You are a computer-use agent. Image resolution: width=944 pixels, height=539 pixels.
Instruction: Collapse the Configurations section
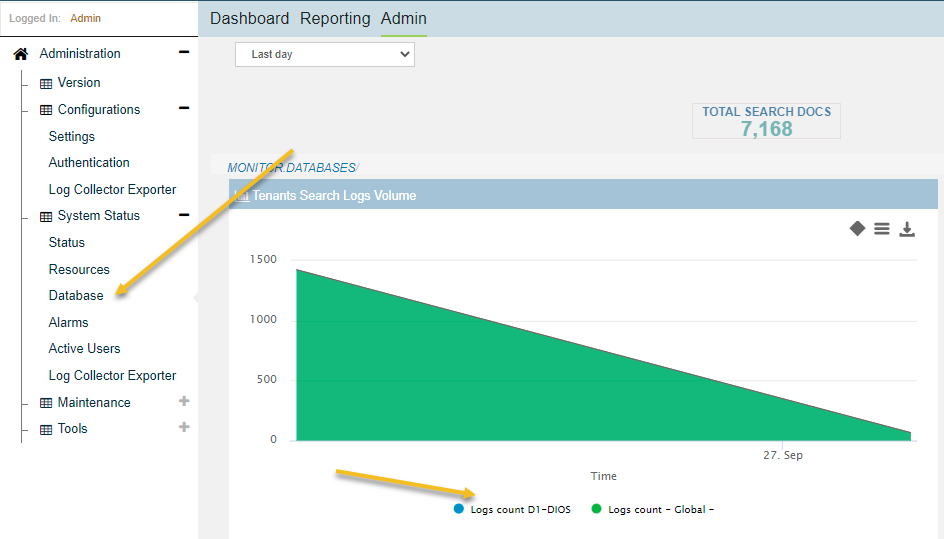184,108
